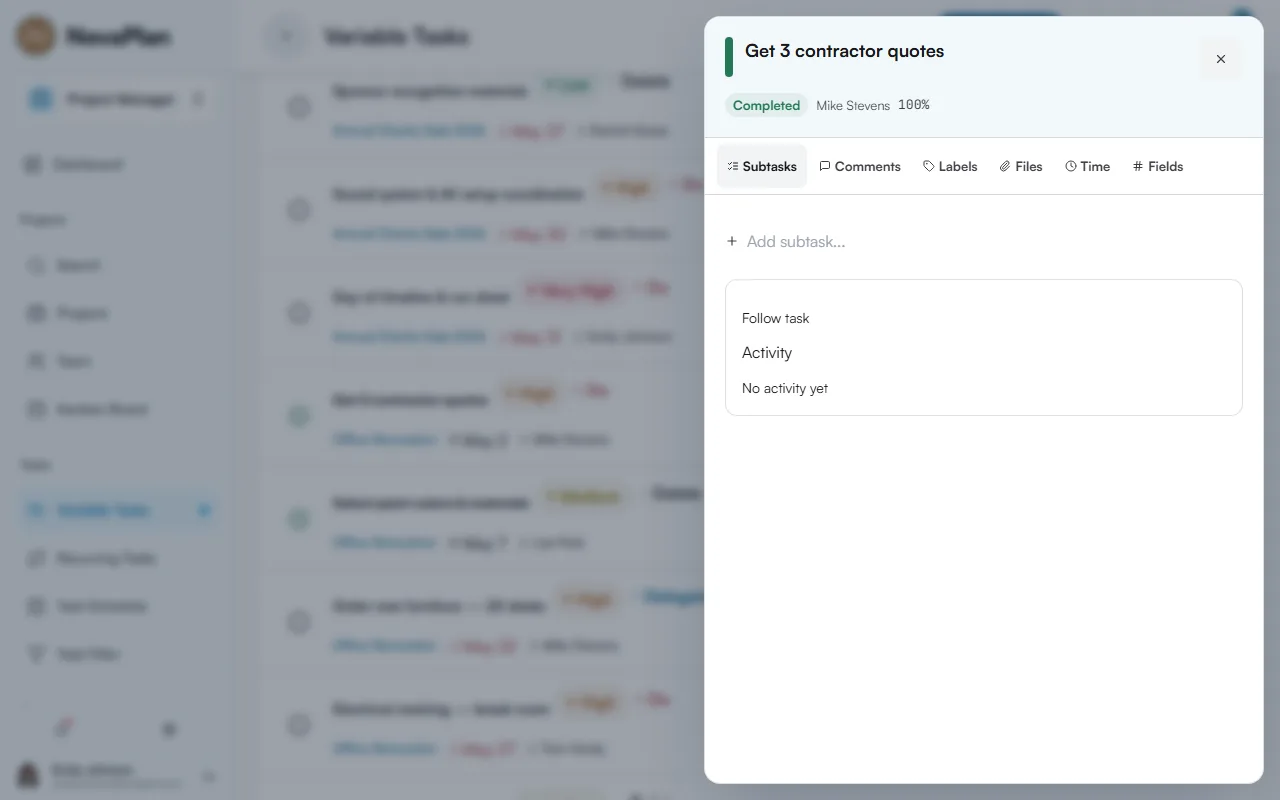The image size is (1280, 800).
Task: Switch to the Fields tab
Action: pyautogui.click(x=1158, y=166)
